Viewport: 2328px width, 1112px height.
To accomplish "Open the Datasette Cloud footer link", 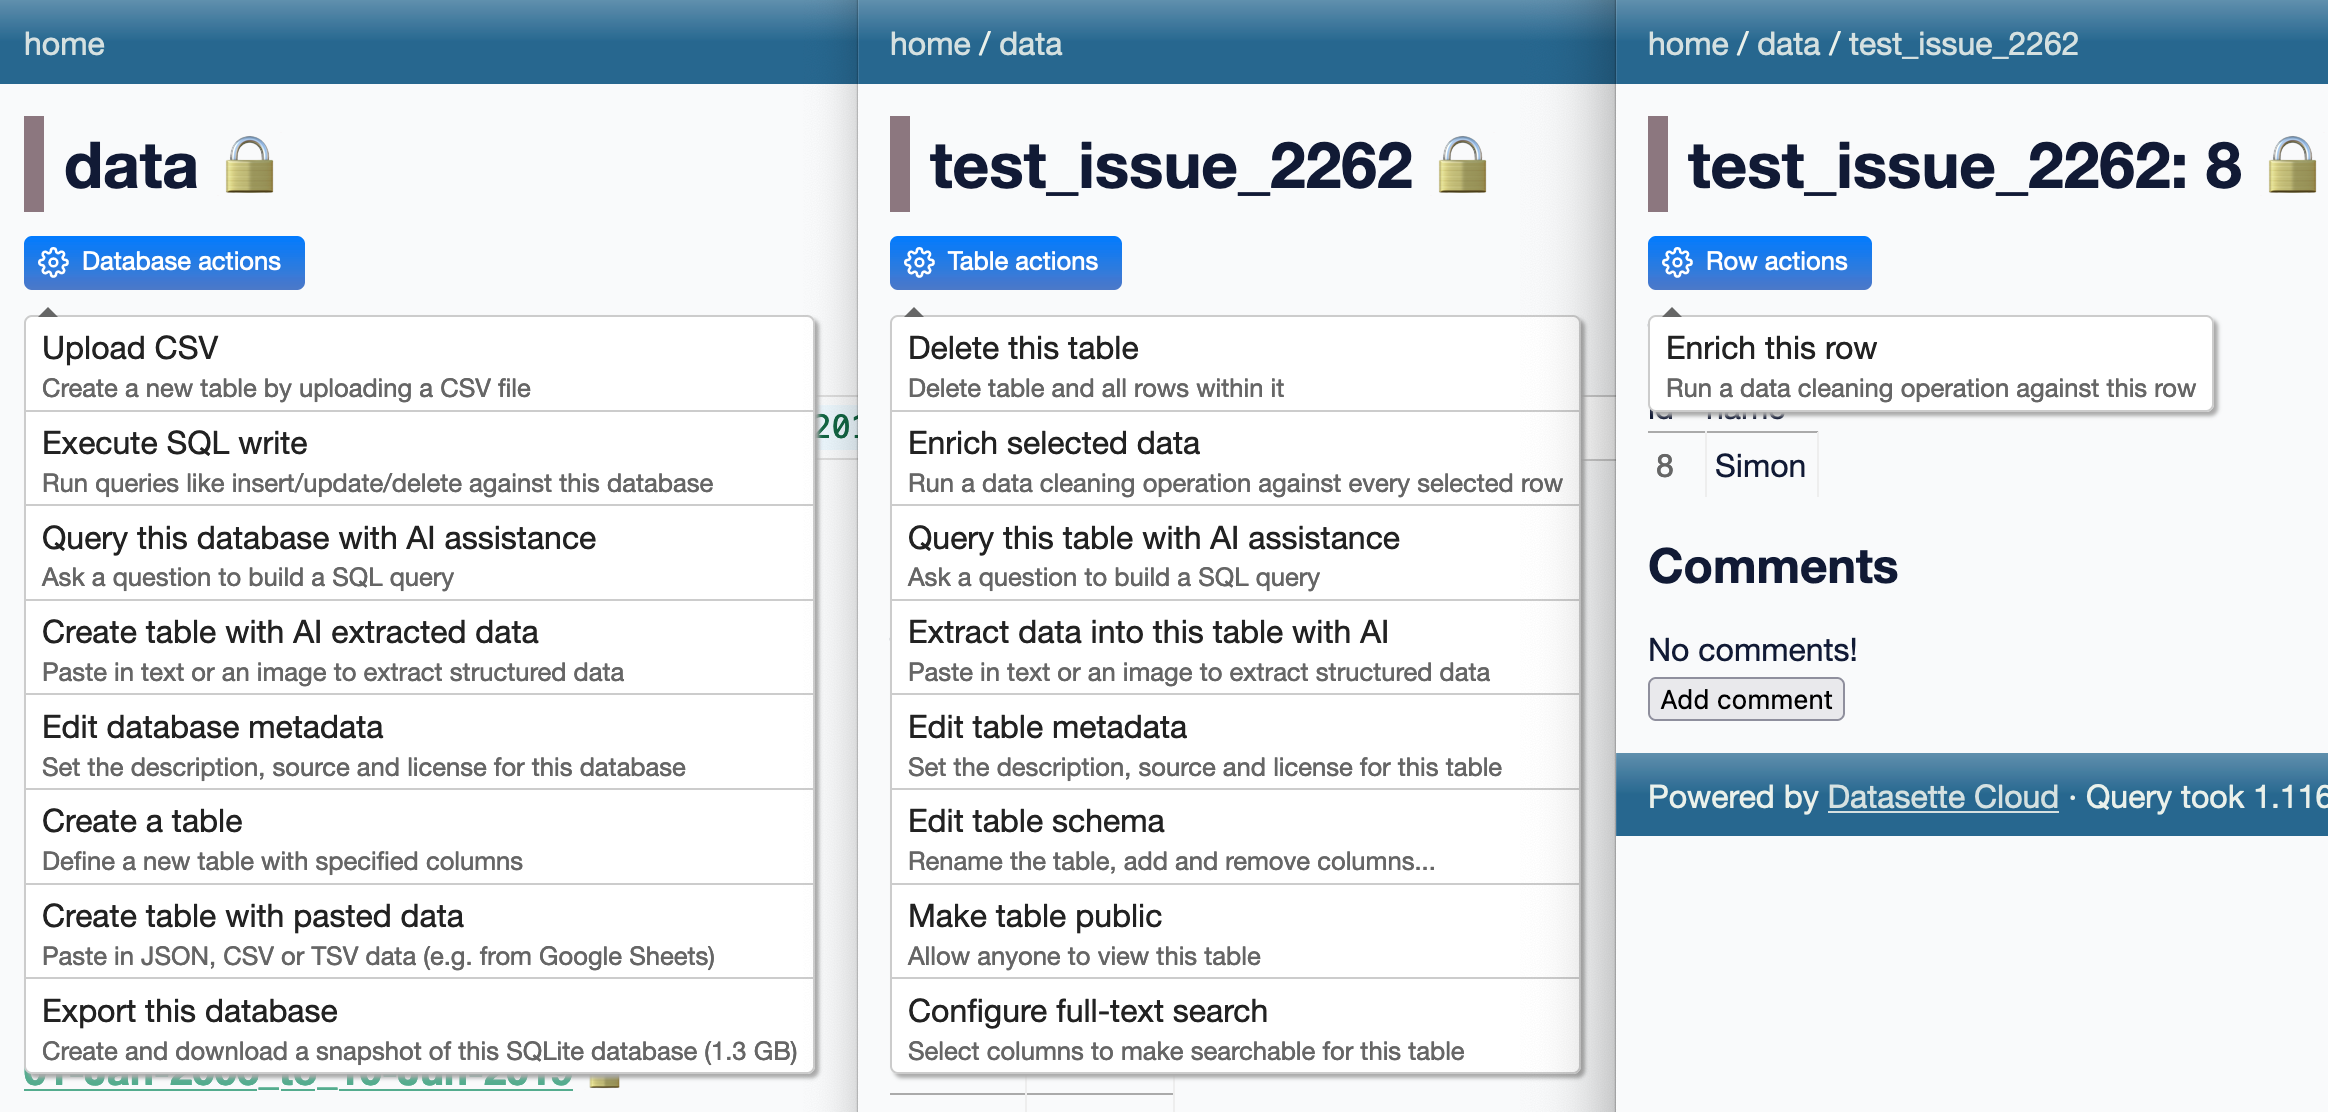I will point(1943,797).
